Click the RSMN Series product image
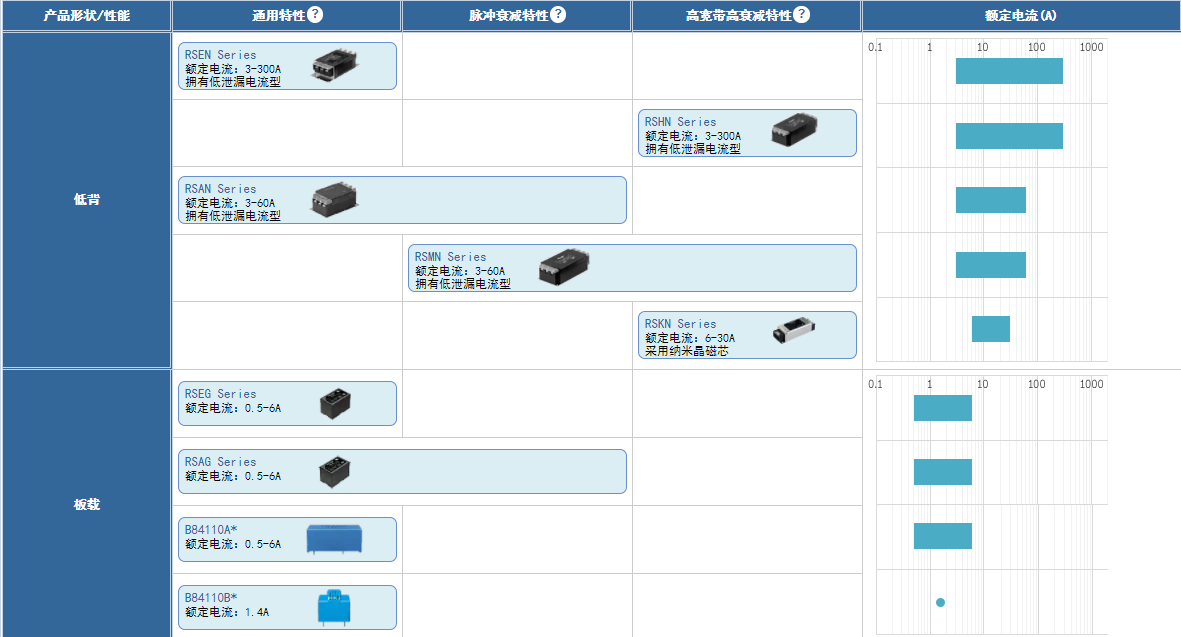Screen dimensions: 1181x637 [564, 267]
